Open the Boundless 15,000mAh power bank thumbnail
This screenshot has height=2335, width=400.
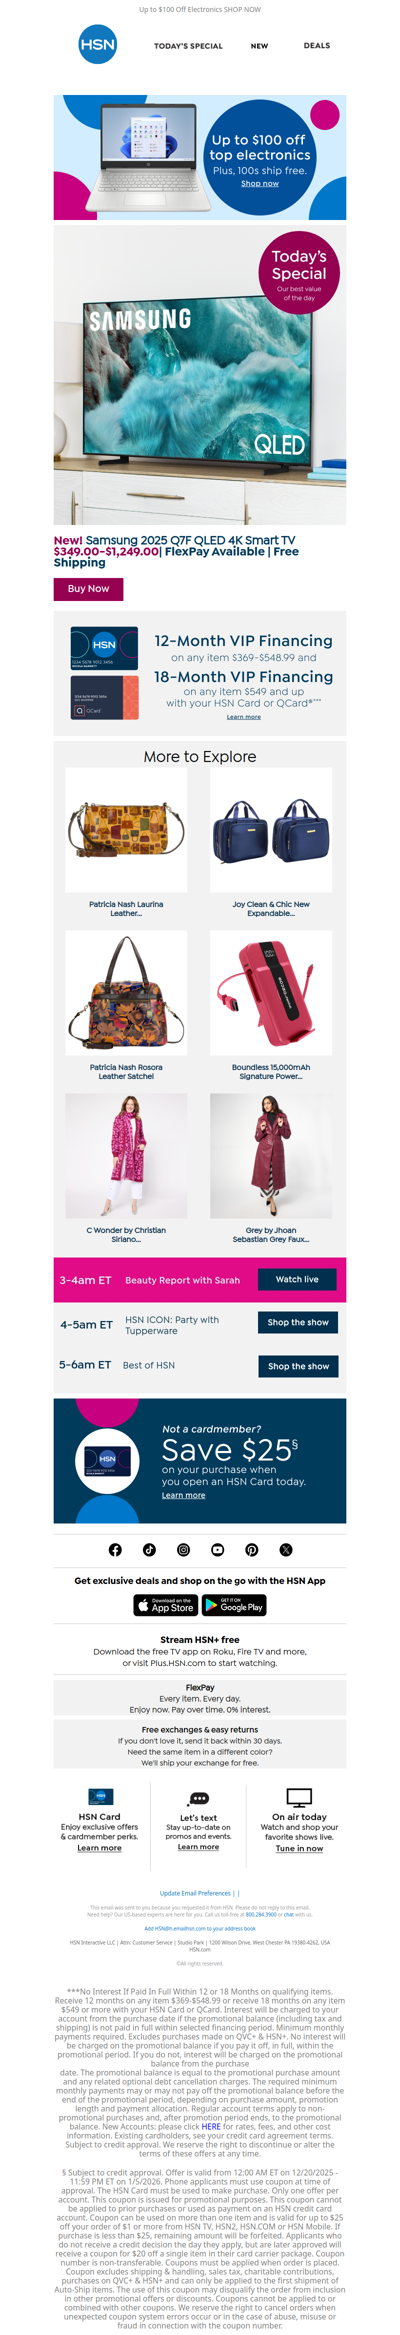tap(271, 993)
